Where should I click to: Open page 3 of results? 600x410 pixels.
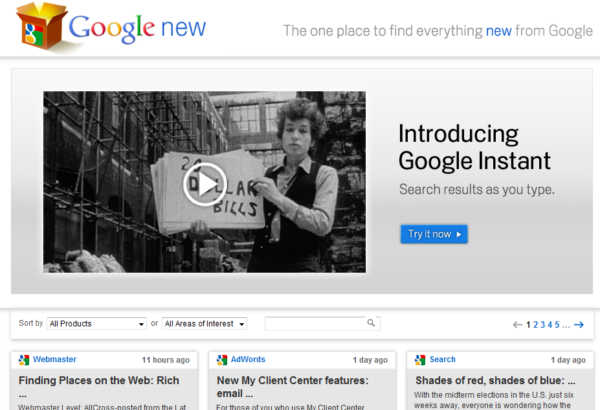tap(543, 325)
